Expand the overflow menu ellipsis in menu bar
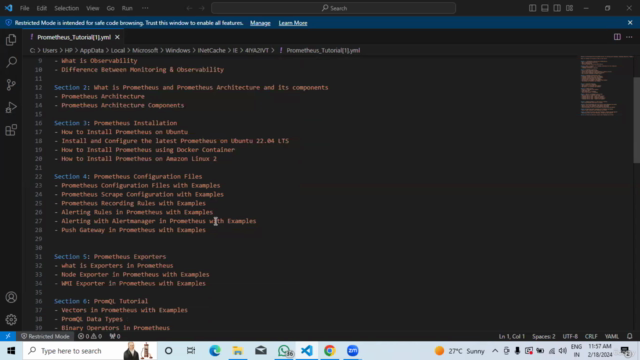The image size is (640, 360). [x=145, y=8]
